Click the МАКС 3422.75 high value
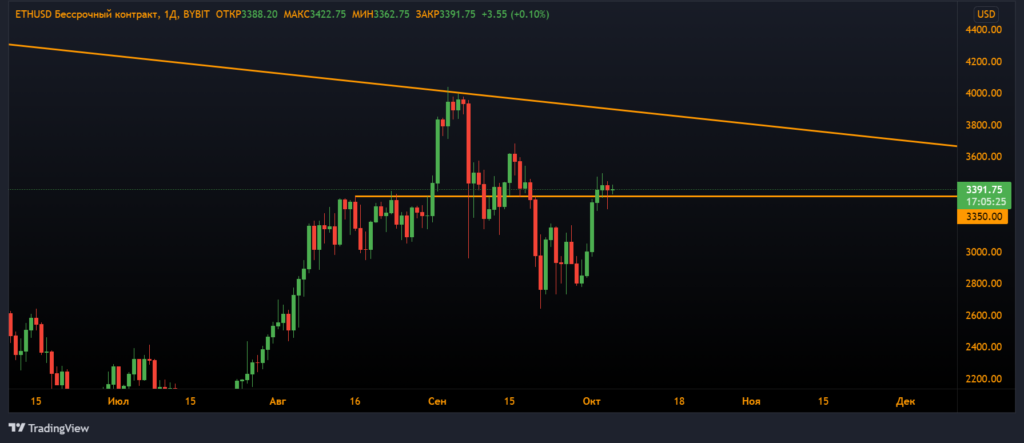The height and width of the screenshot is (443, 1024). tap(313, 14)
